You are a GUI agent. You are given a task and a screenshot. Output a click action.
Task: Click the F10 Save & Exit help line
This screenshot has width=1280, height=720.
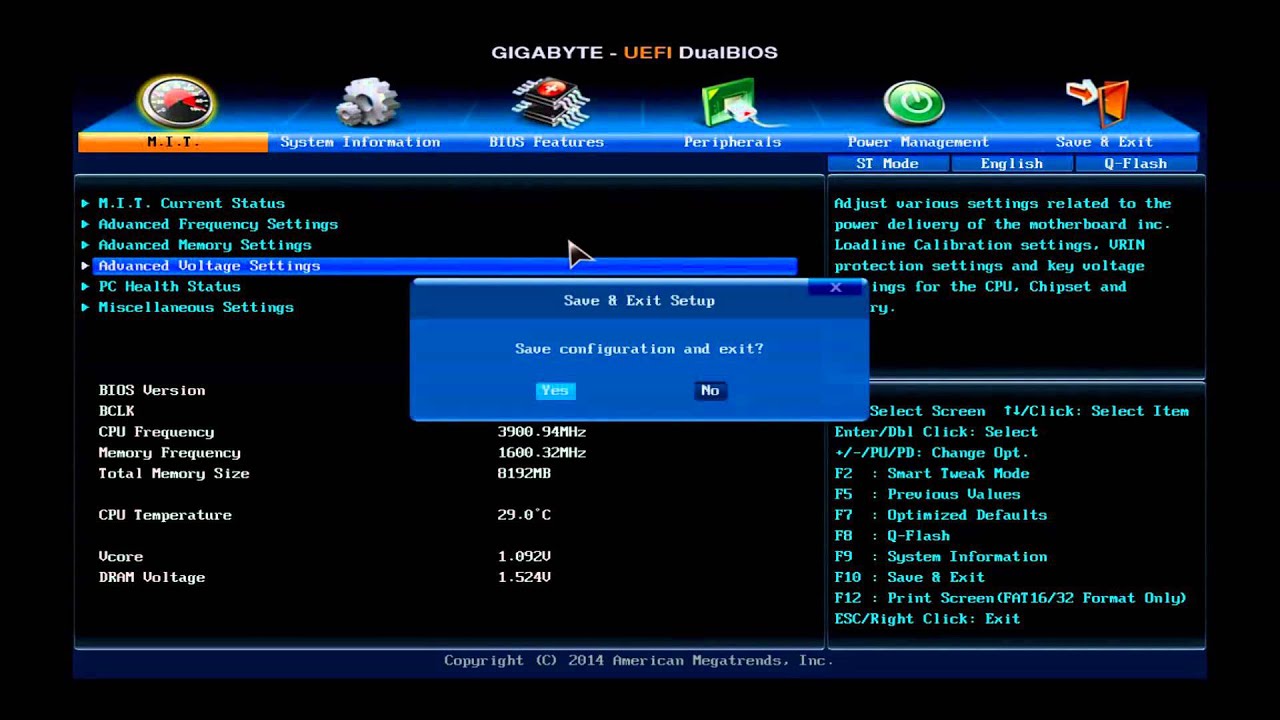[910, 578]
